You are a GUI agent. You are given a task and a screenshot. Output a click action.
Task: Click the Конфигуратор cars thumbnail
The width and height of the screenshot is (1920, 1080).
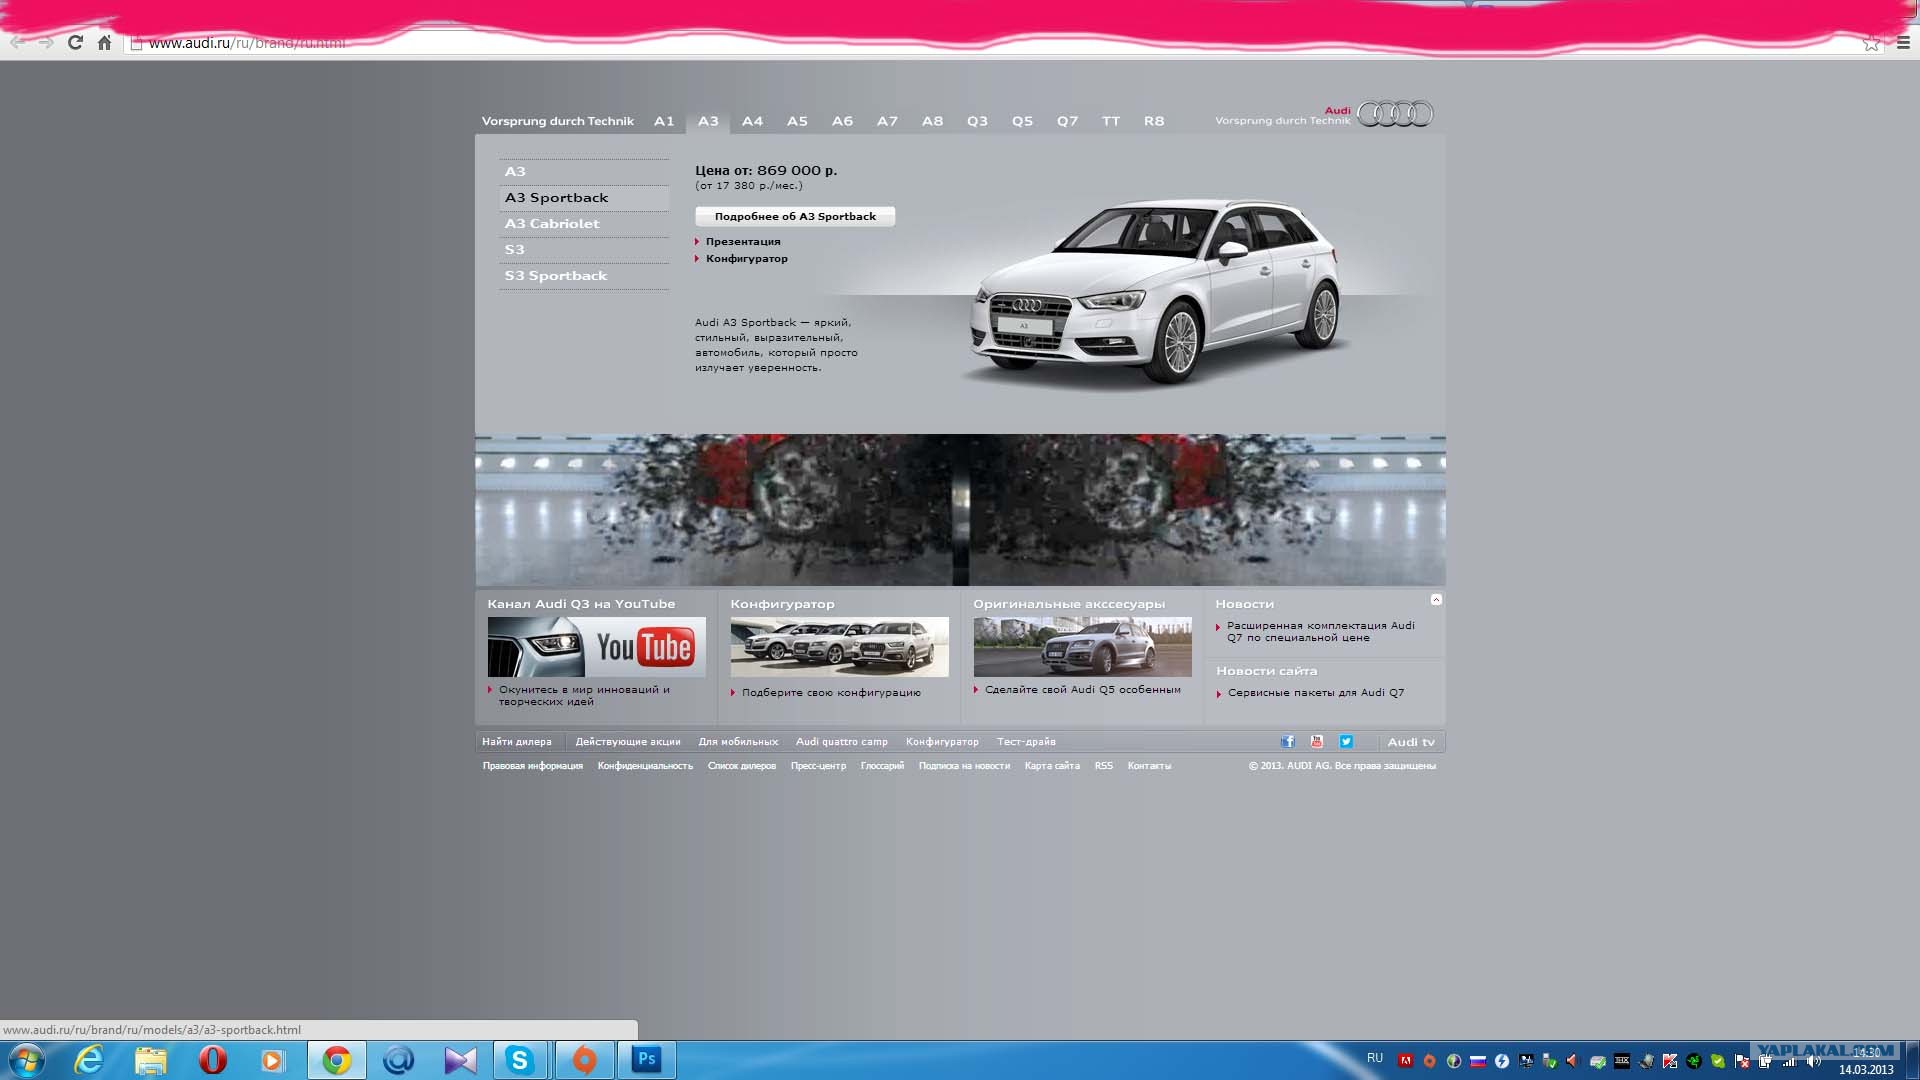tap(840, 647)
